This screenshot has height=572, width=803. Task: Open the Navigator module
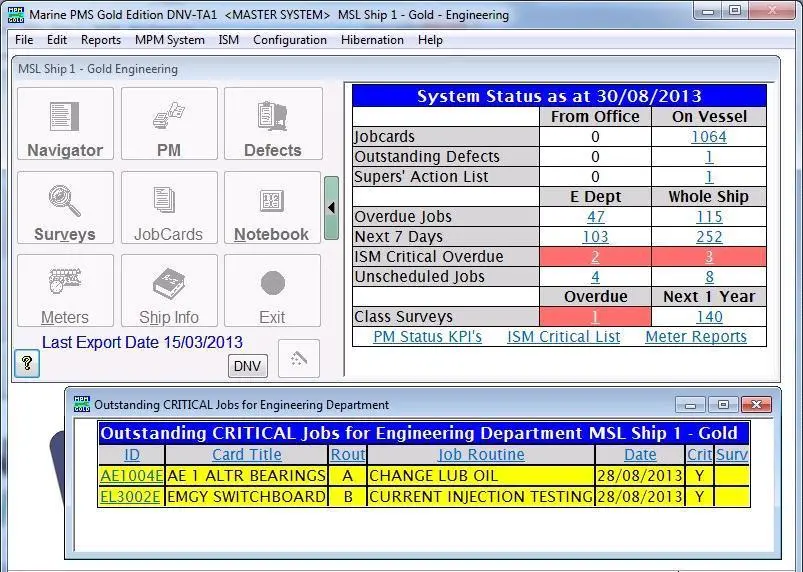(x=65, y=123)
